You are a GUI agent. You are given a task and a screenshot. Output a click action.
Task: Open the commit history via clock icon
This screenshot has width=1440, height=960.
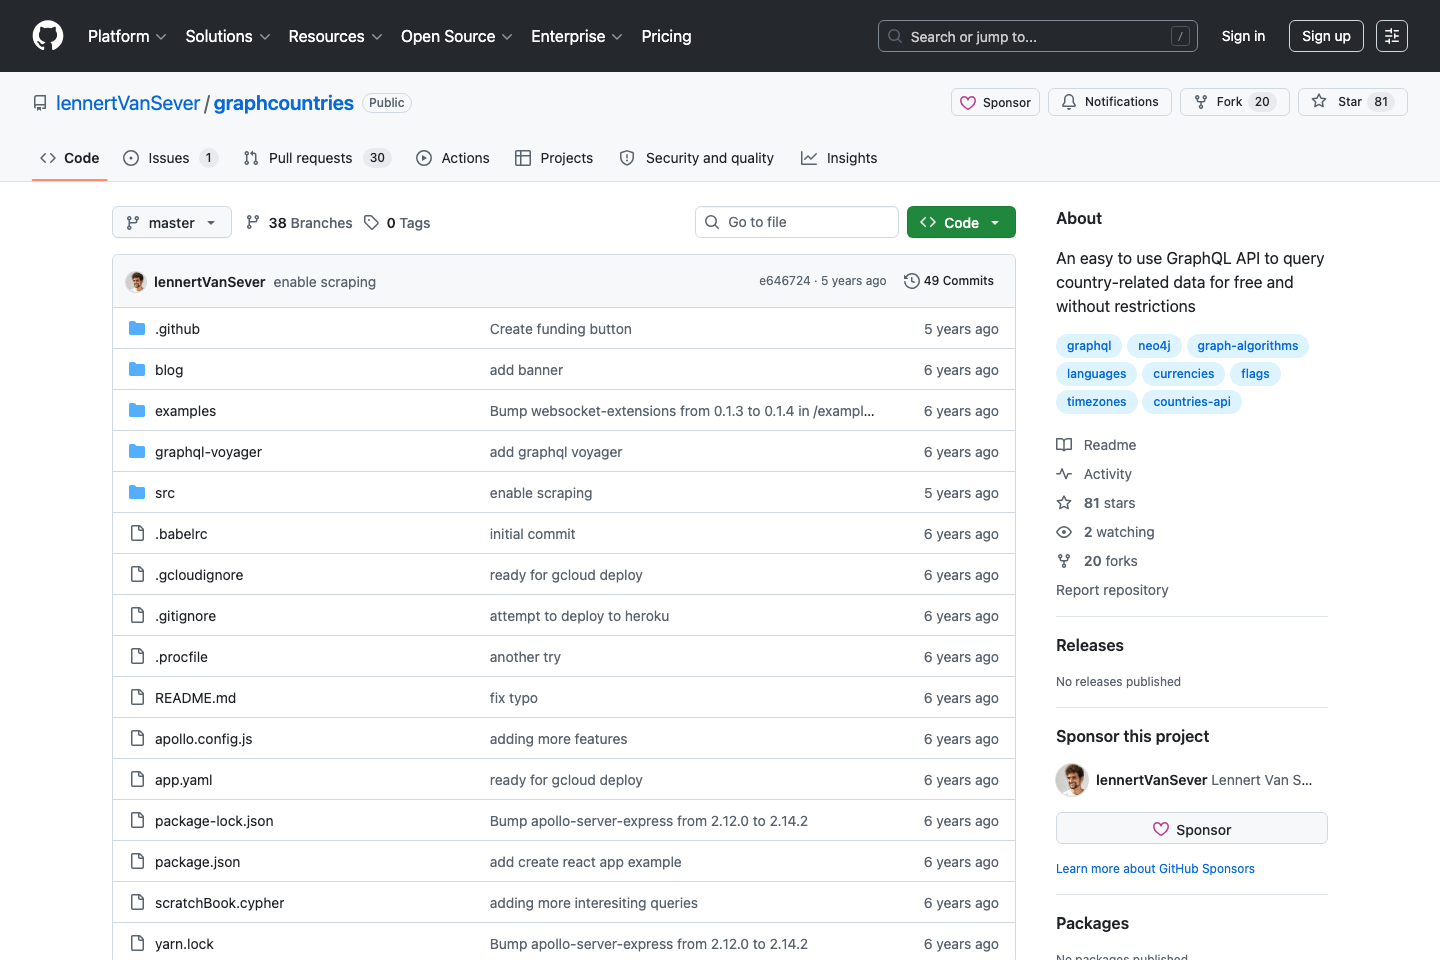point(911,281)
